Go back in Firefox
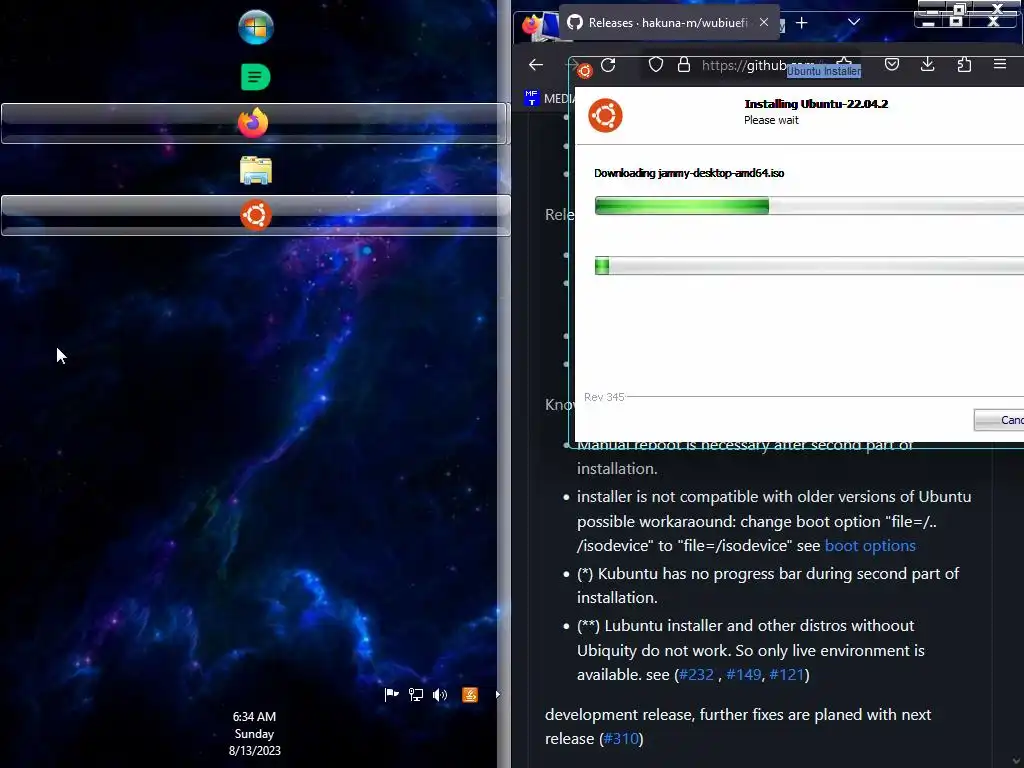Viewport: 1024px width, 768px height. click(x=536, y=65)
